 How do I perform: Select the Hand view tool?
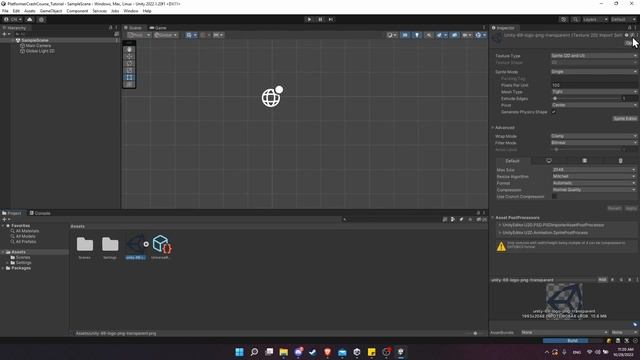tap(129, 49)
